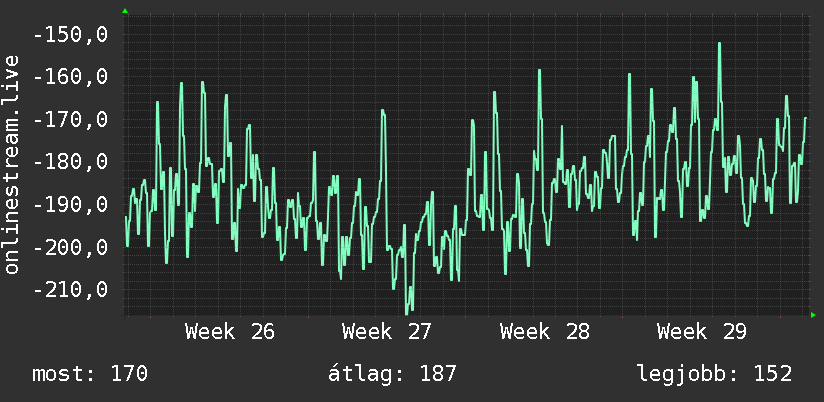Click the 'legjobb: 152' statistic
Image resolution: width=824 pixels, height=402 pixels.
(x=714, y=374)
